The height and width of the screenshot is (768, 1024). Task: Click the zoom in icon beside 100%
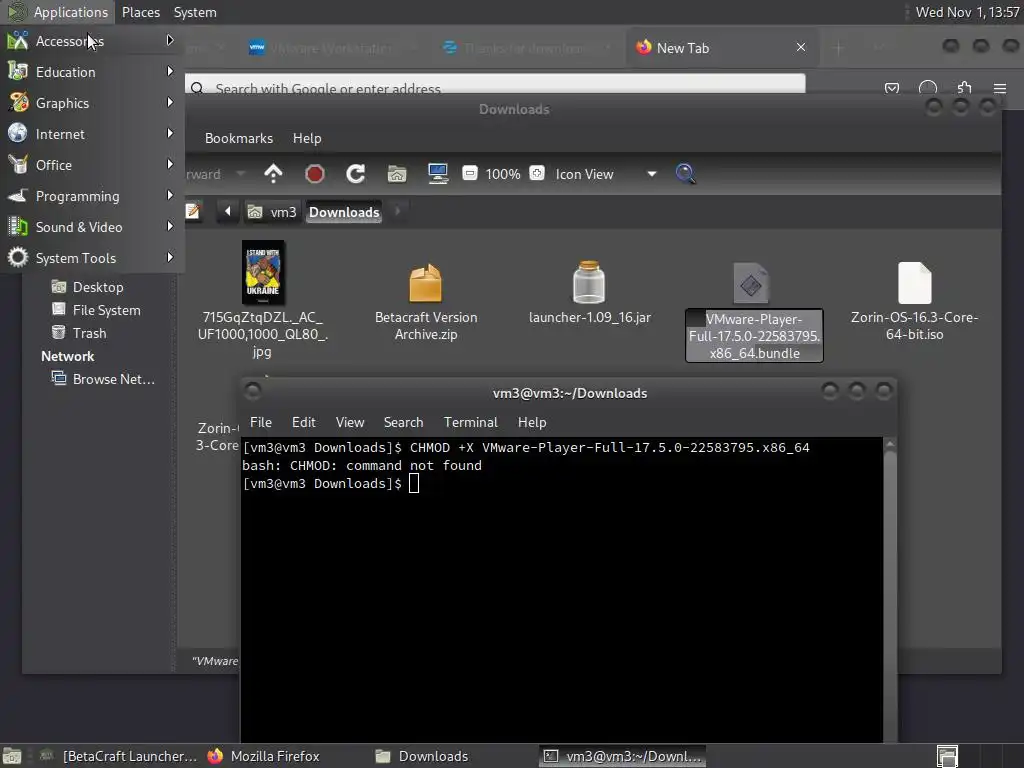[x=537, y=174]
